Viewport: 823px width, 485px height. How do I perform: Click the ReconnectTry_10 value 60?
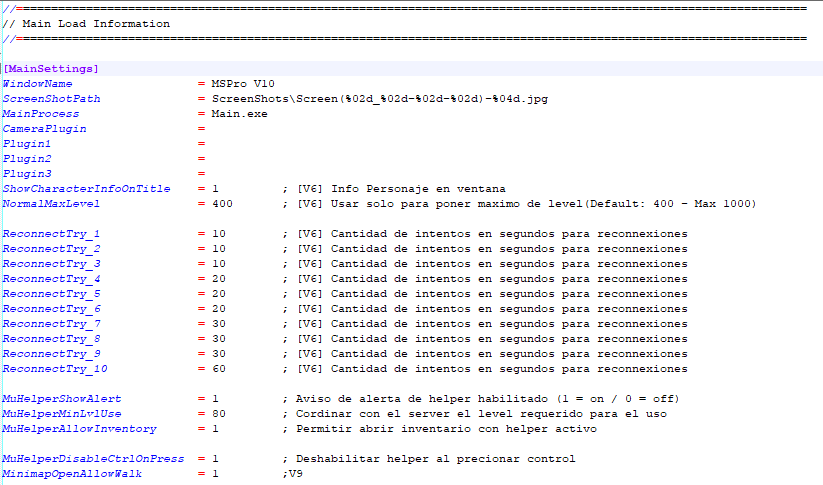point(218,369)
